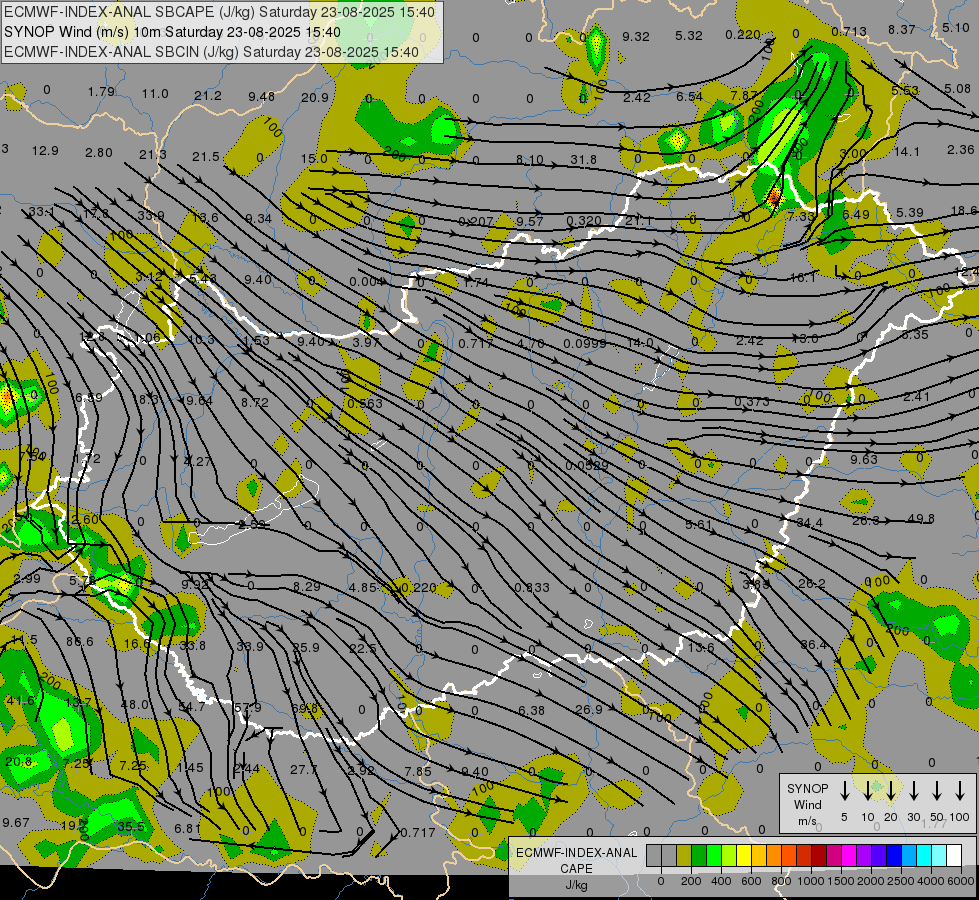Select the pure yellow CAPE legend swatch
979x900 pixels.
[744, 856]
